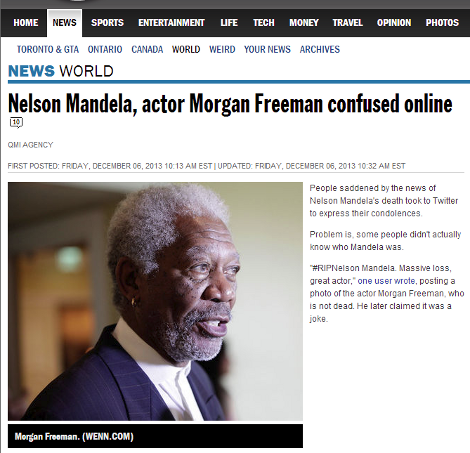
Task: Open the YOUR NEWS subsection
Action: click(x=267, y=49)
